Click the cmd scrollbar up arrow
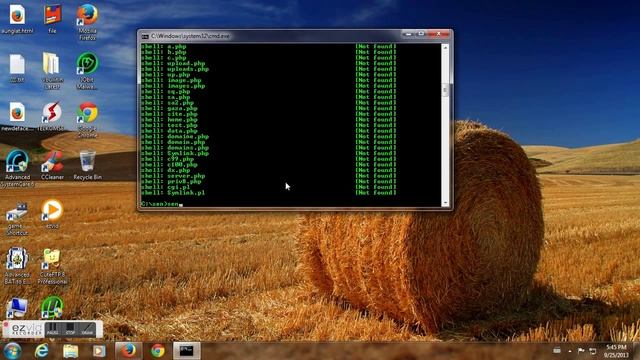 click(445, 47)
